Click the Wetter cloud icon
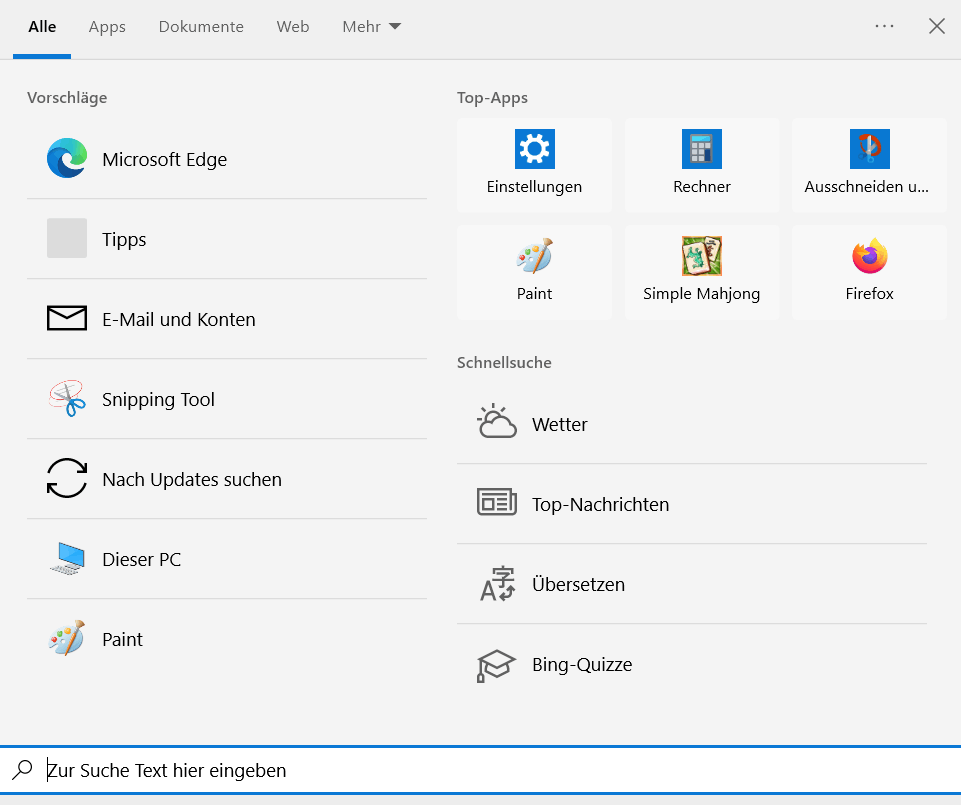This screenshot has height=805, width=961. (x=496, y=422)
